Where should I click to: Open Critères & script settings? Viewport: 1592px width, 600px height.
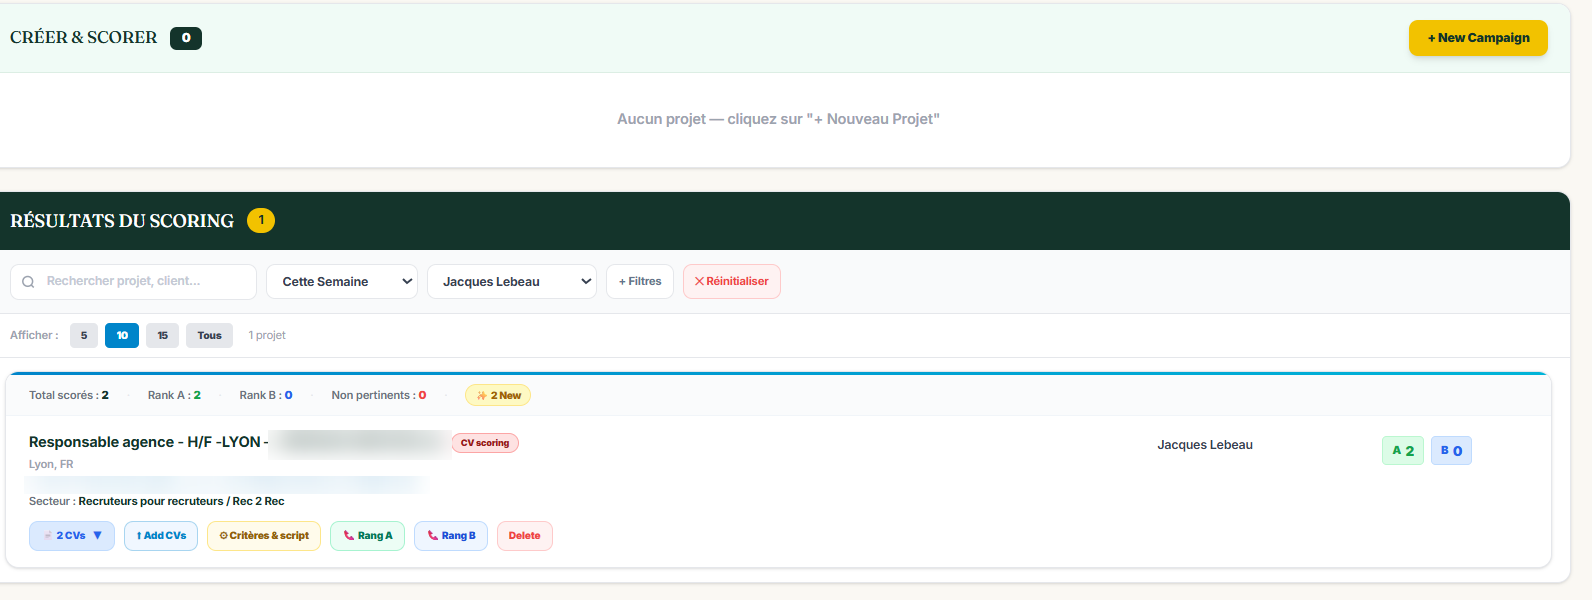tap(264, 536)
